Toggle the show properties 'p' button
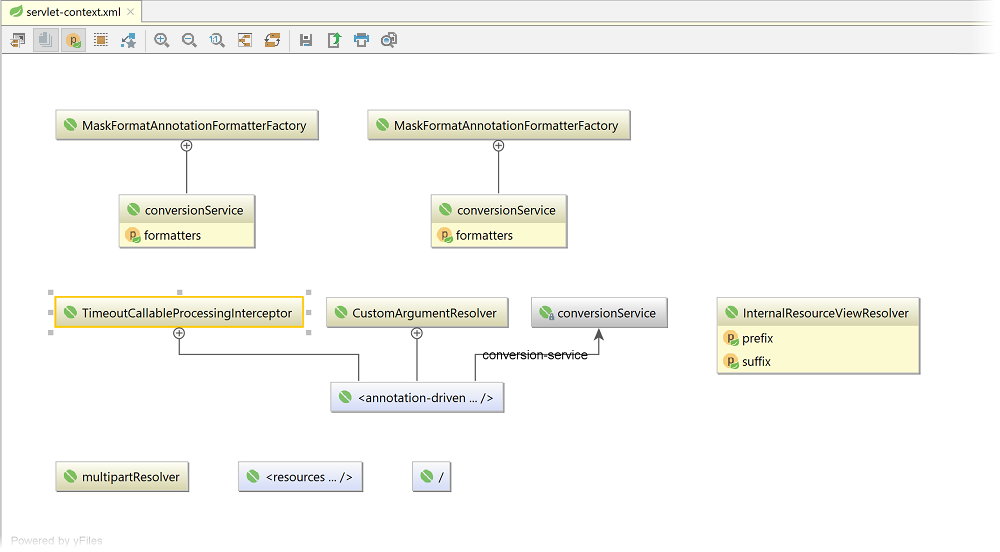This screenshot has width=1000, height=552. click(x=73, y=40)
